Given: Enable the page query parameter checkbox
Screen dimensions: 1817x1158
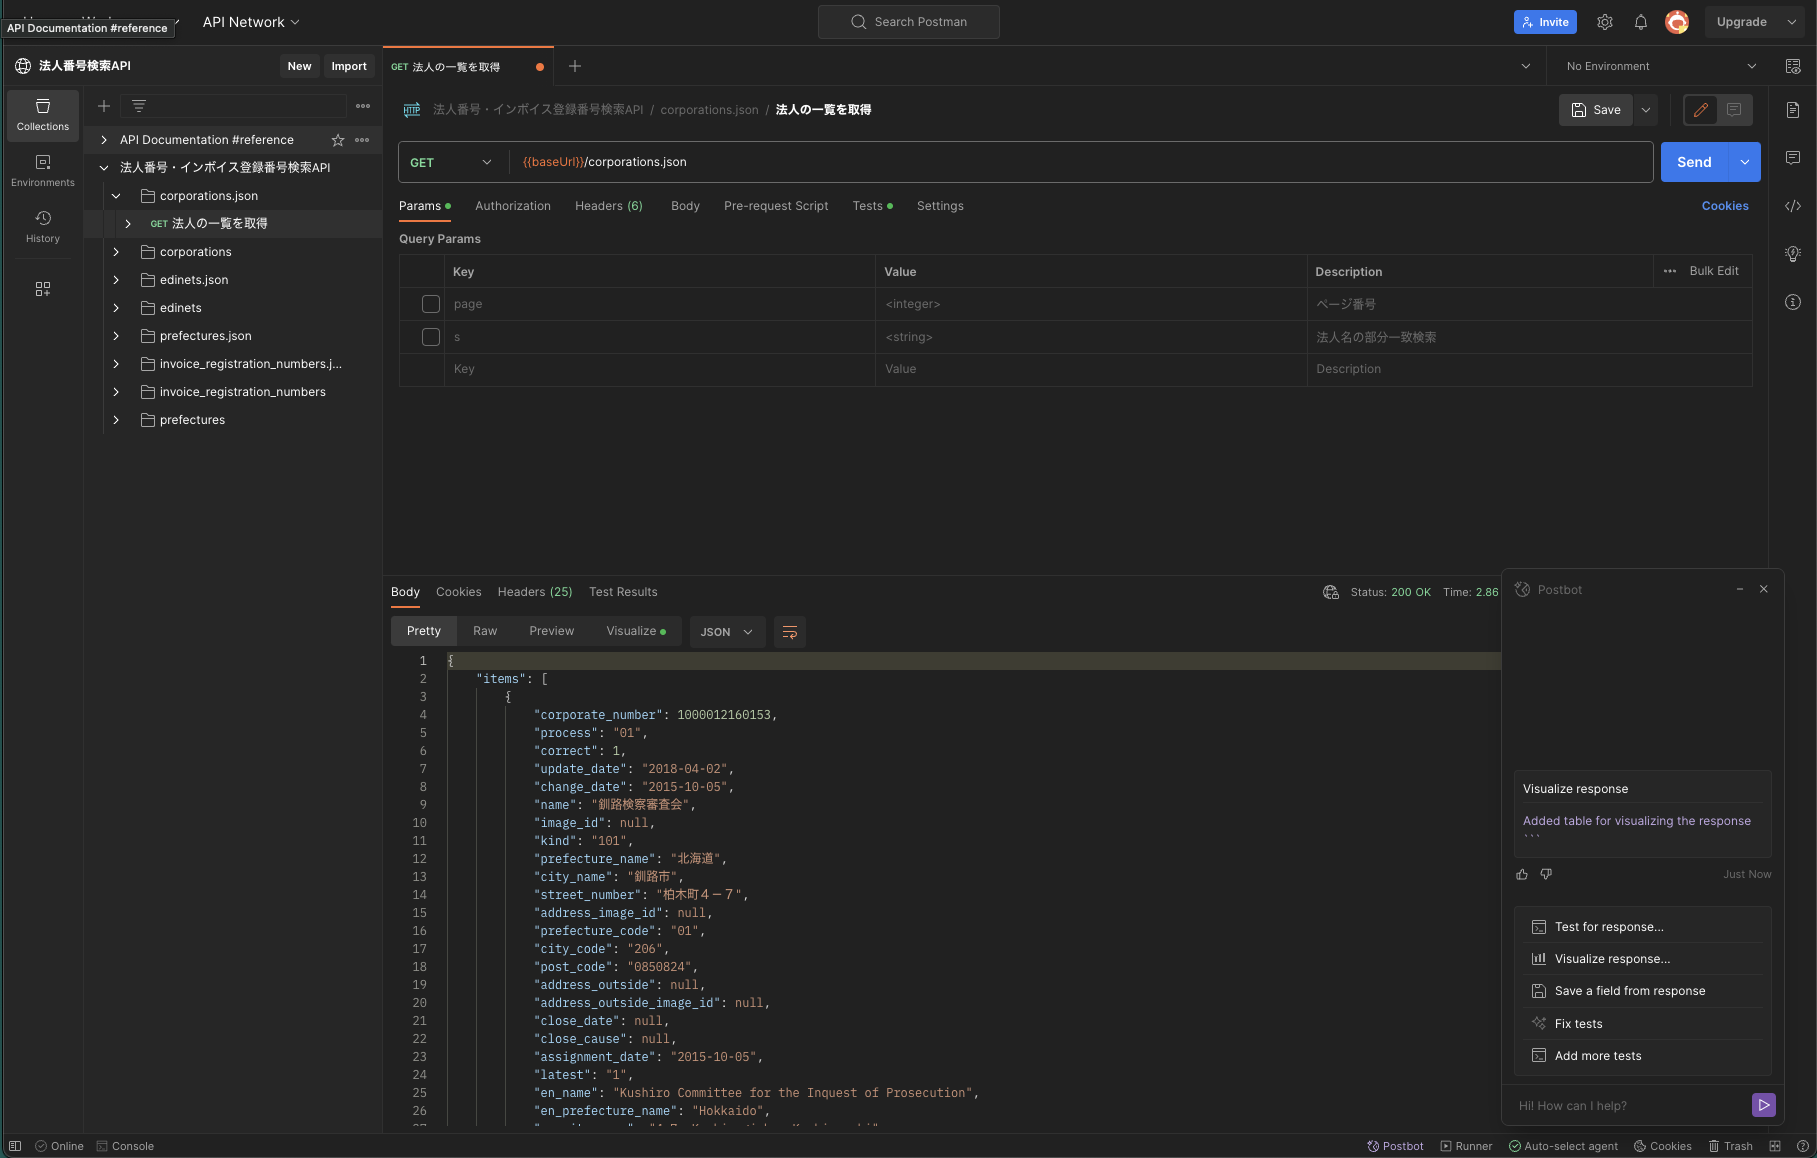Looking at the screenshot, I should click(x=431, y=304).
